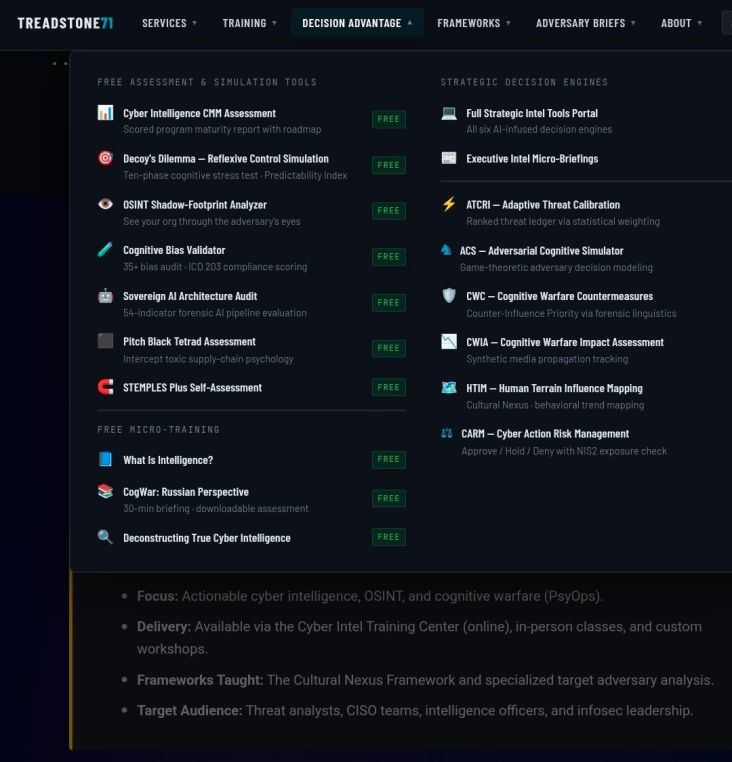Open the Adversary Briefs menu
Screen dimensions: 732x762
586,23
